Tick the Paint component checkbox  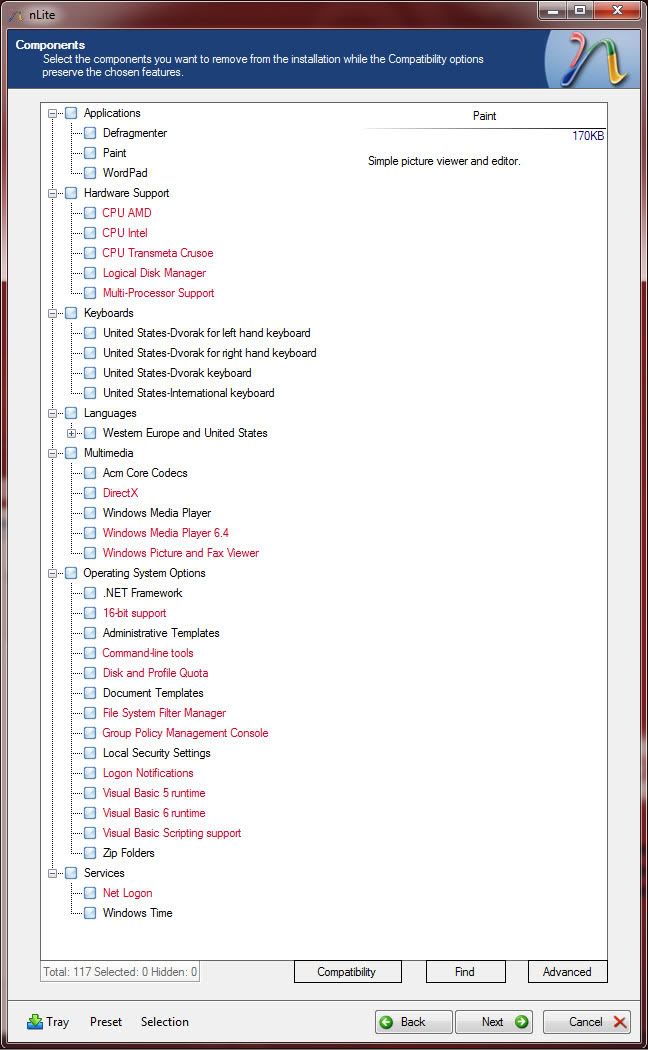click(x=90, y=153)
